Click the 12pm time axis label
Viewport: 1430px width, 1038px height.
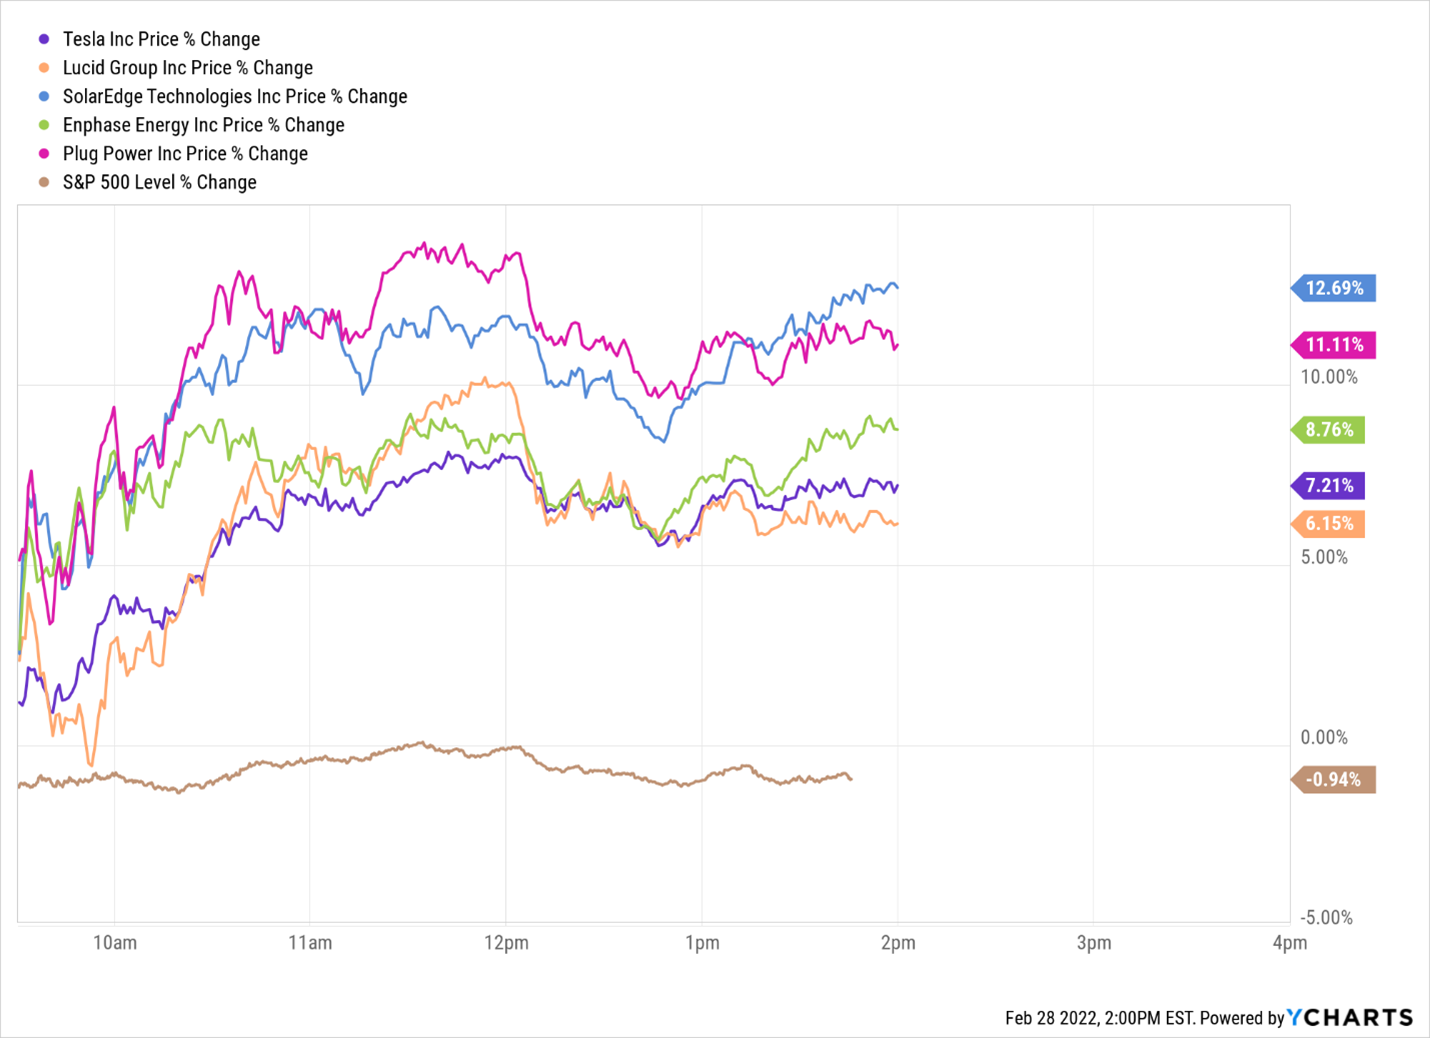(506, 943)
